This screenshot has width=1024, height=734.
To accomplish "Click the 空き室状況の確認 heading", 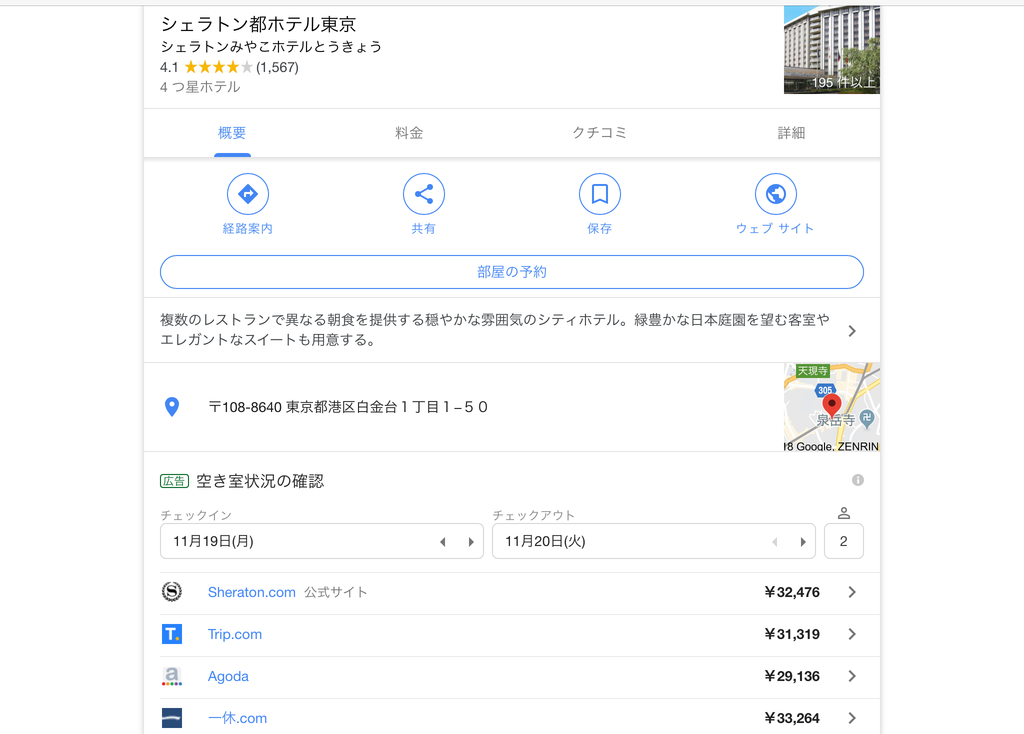I will click(x=260, y=481).
